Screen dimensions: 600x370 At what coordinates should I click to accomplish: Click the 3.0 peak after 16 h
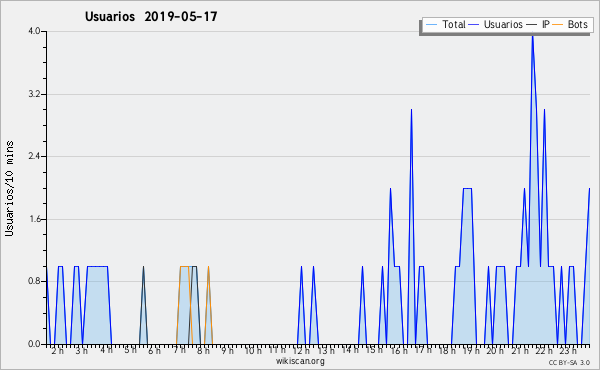coord(411,111)
